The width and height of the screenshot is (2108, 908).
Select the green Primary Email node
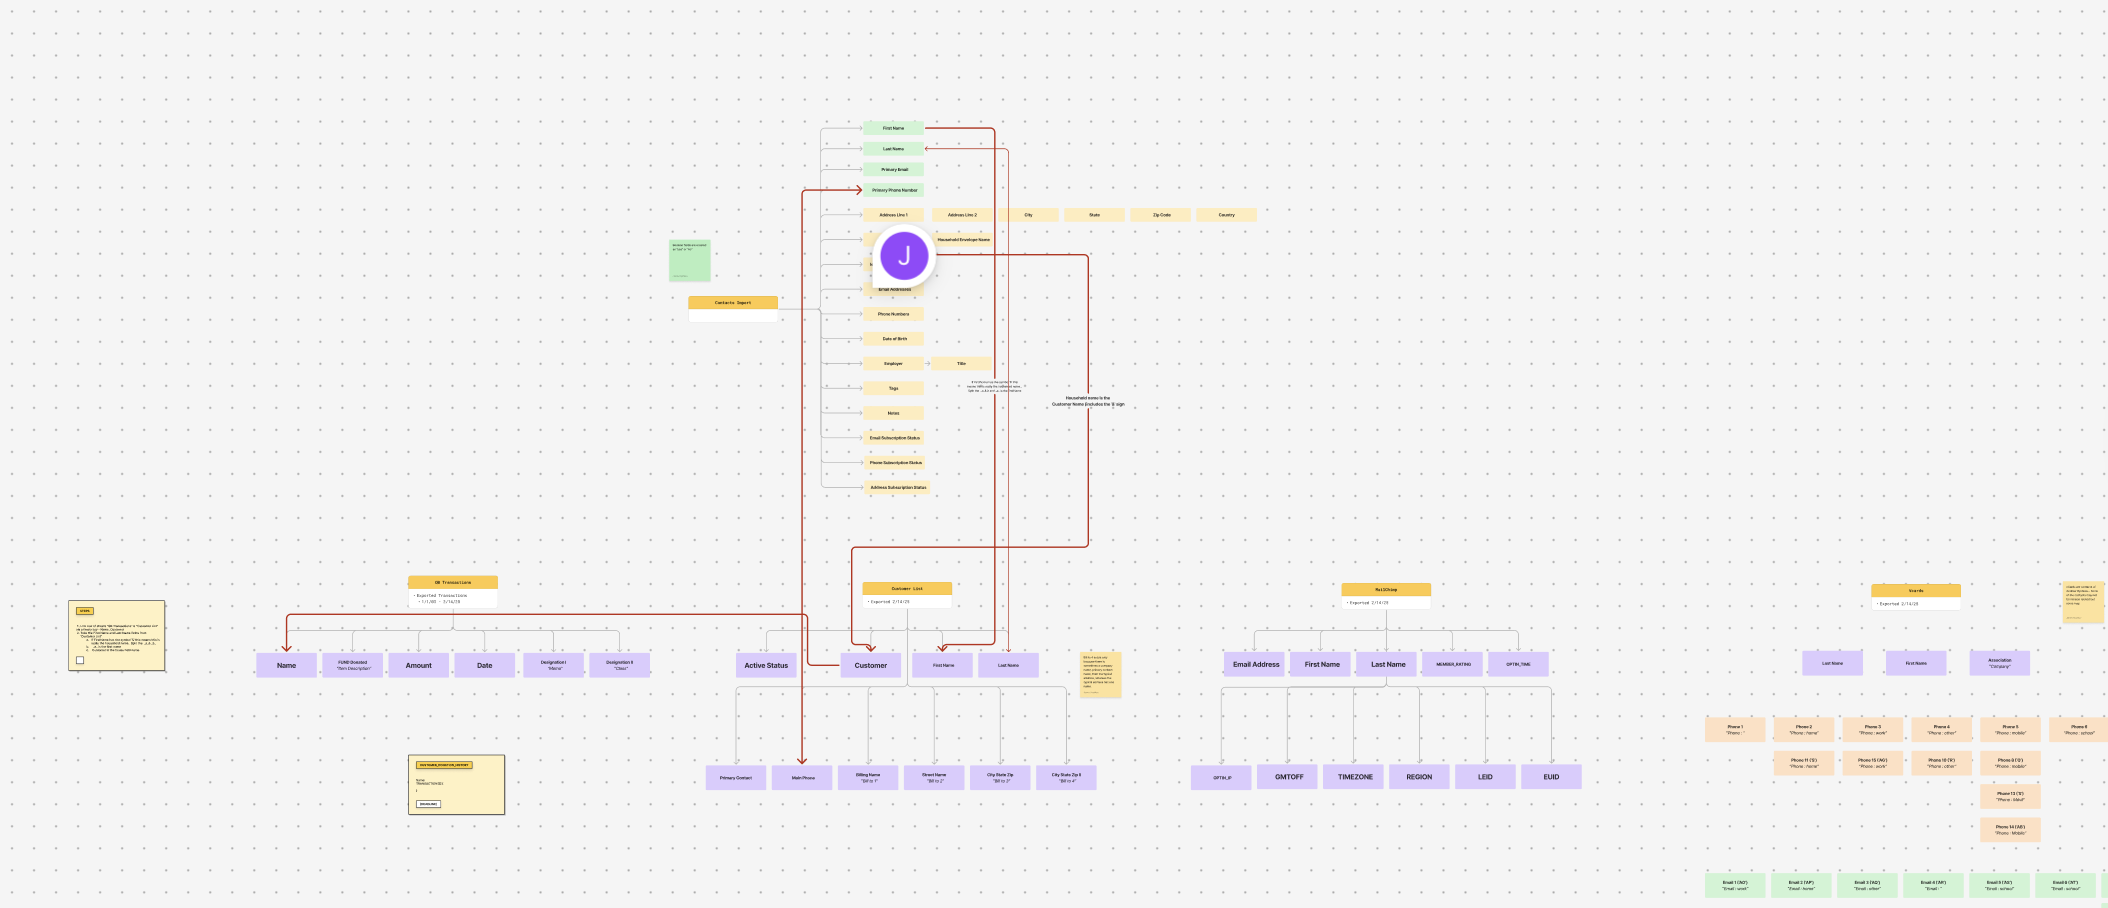[x=893, y=170]
